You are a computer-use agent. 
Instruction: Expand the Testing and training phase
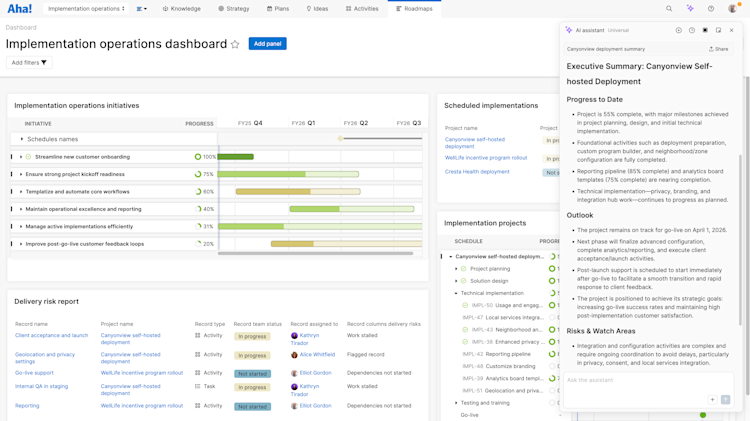[456, 403]
